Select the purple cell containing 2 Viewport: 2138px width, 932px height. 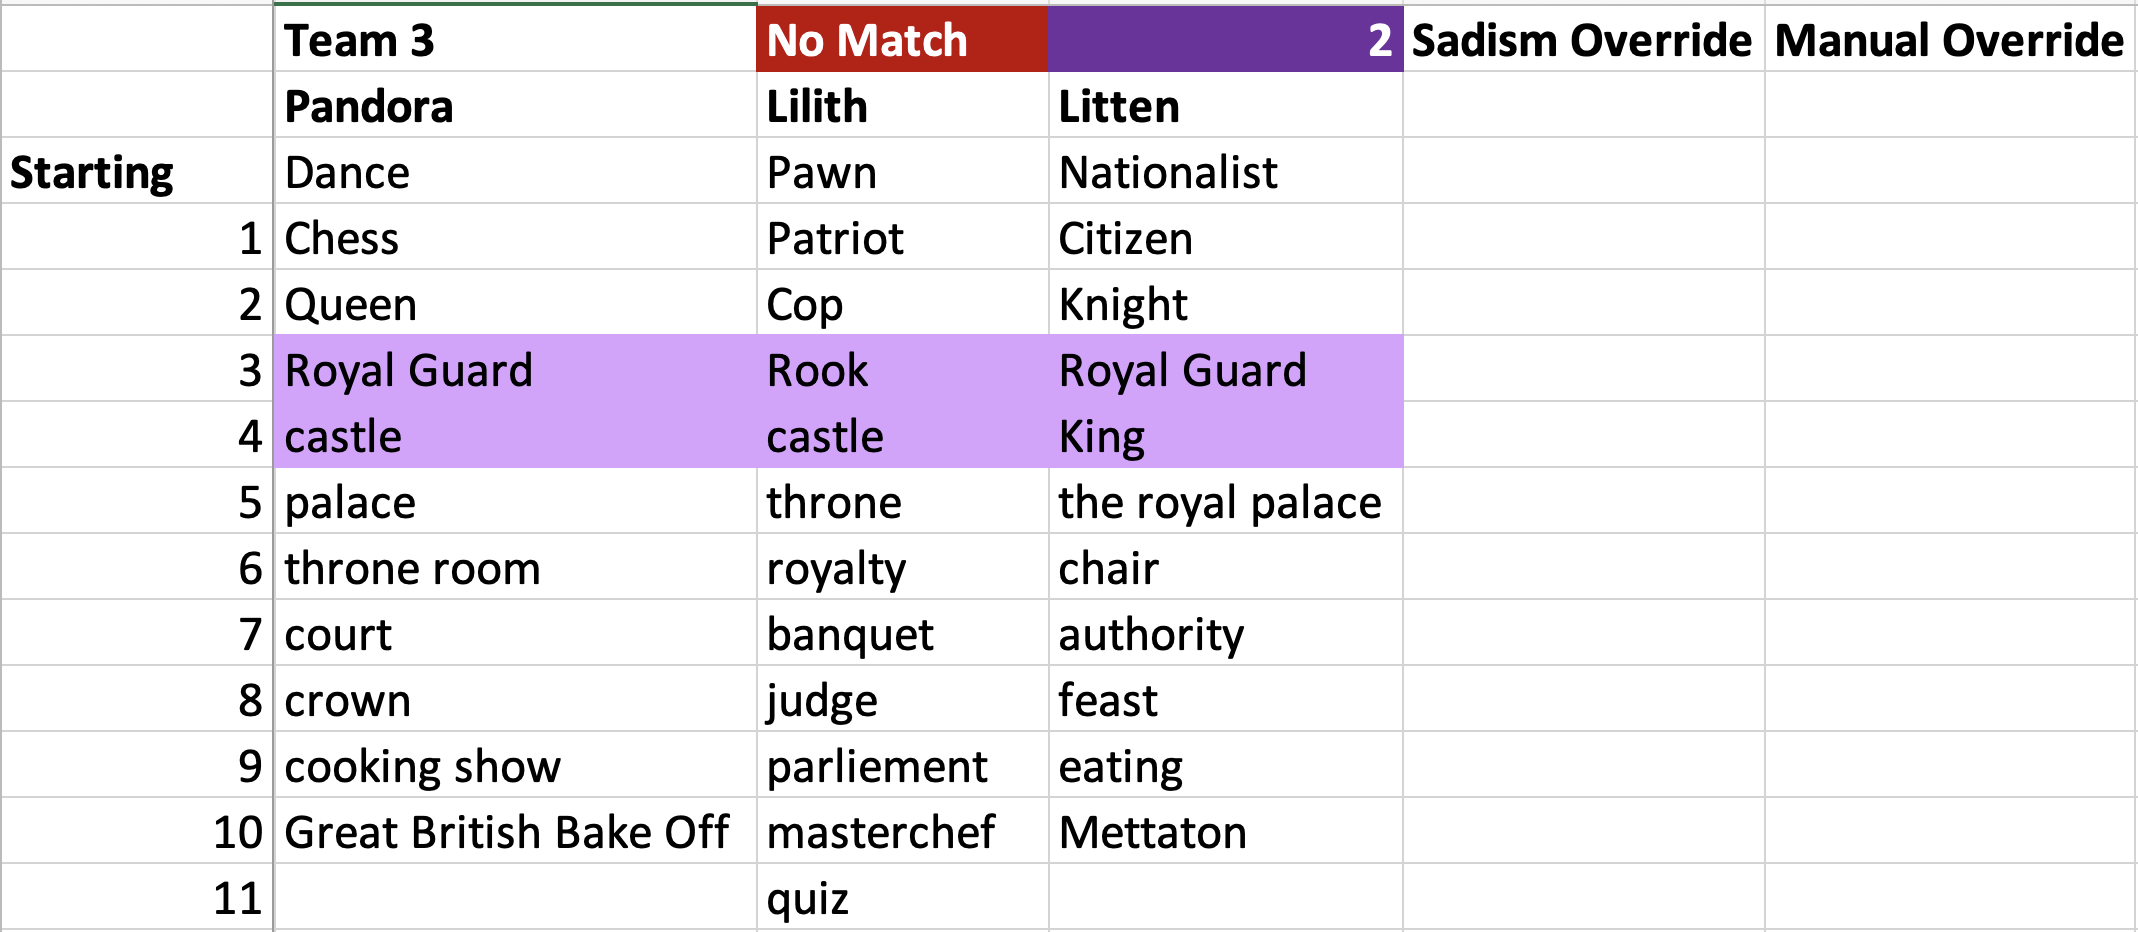(1225, 39)
